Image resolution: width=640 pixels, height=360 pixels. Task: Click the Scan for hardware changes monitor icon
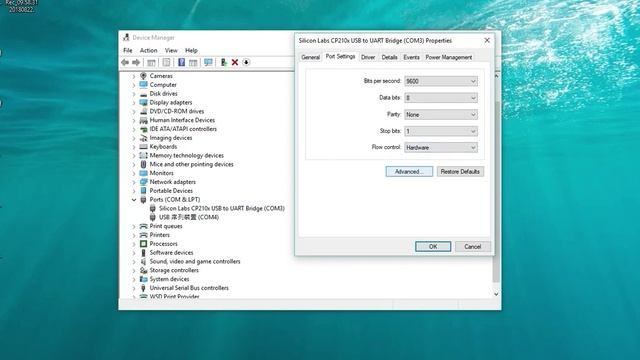click(208, 62)
